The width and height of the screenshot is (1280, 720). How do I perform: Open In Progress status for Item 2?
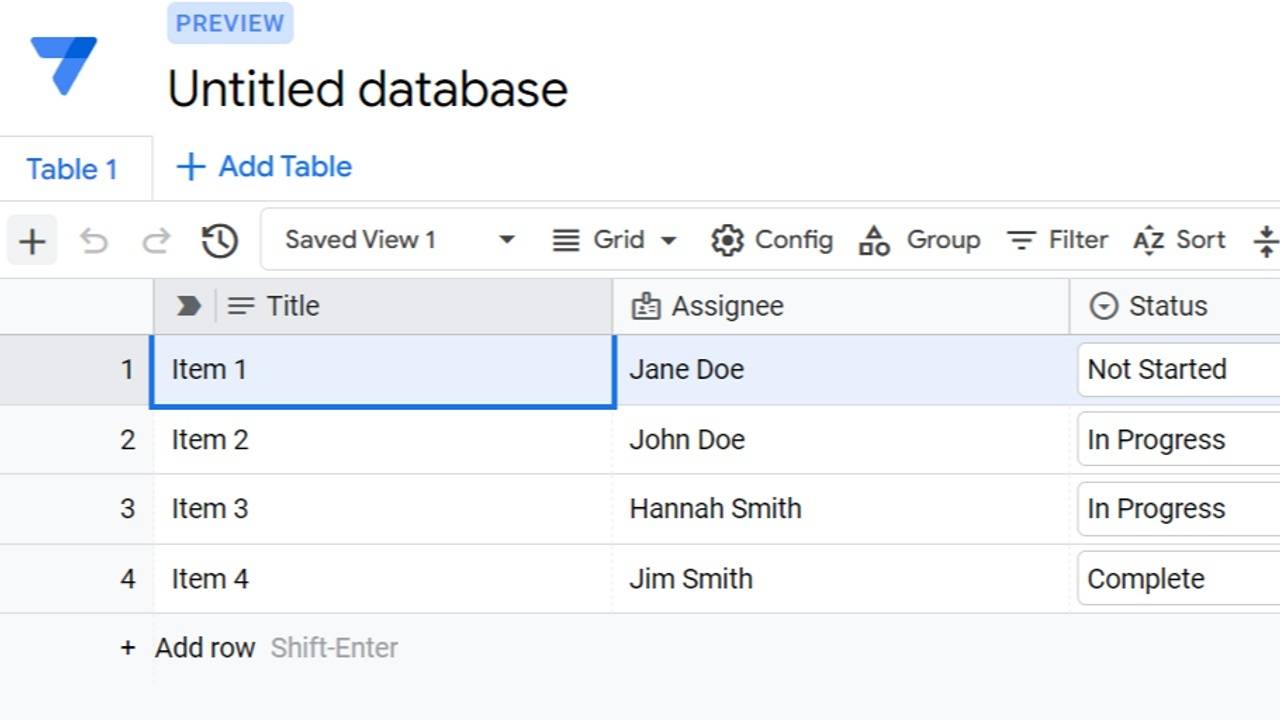1178,440
